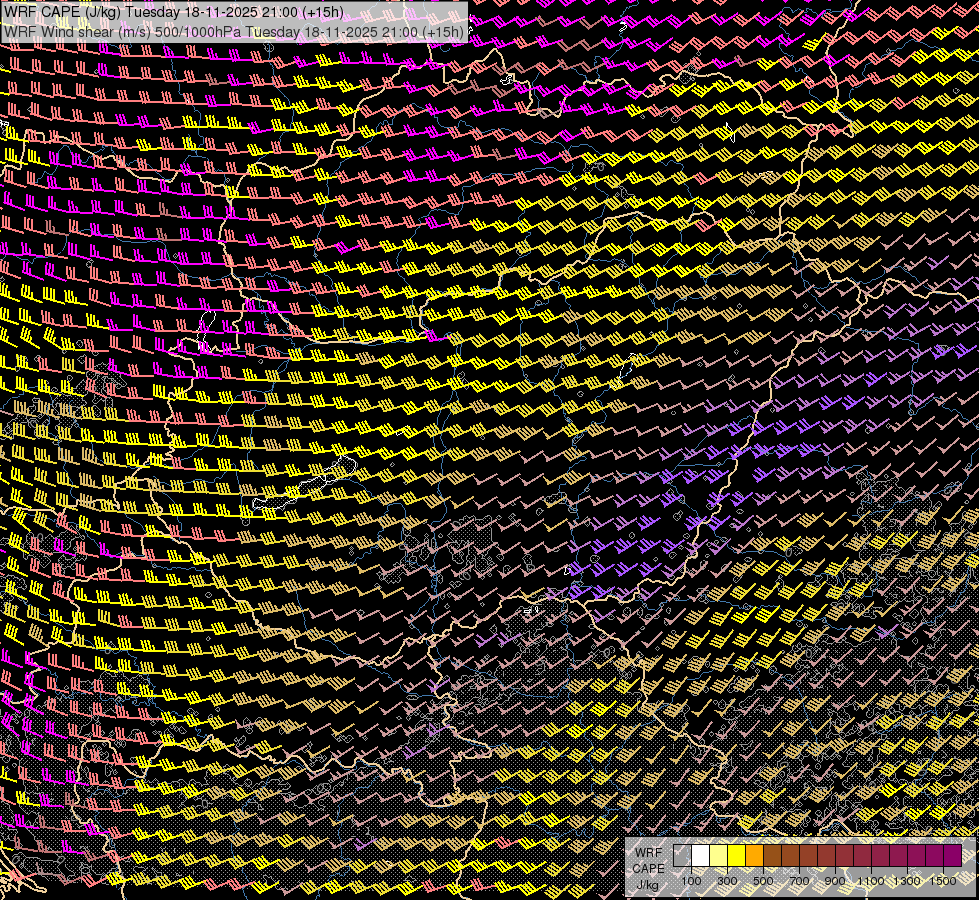
Task: Select the gray legend swatch below 100 J/kg
Action: pos(682,856)
